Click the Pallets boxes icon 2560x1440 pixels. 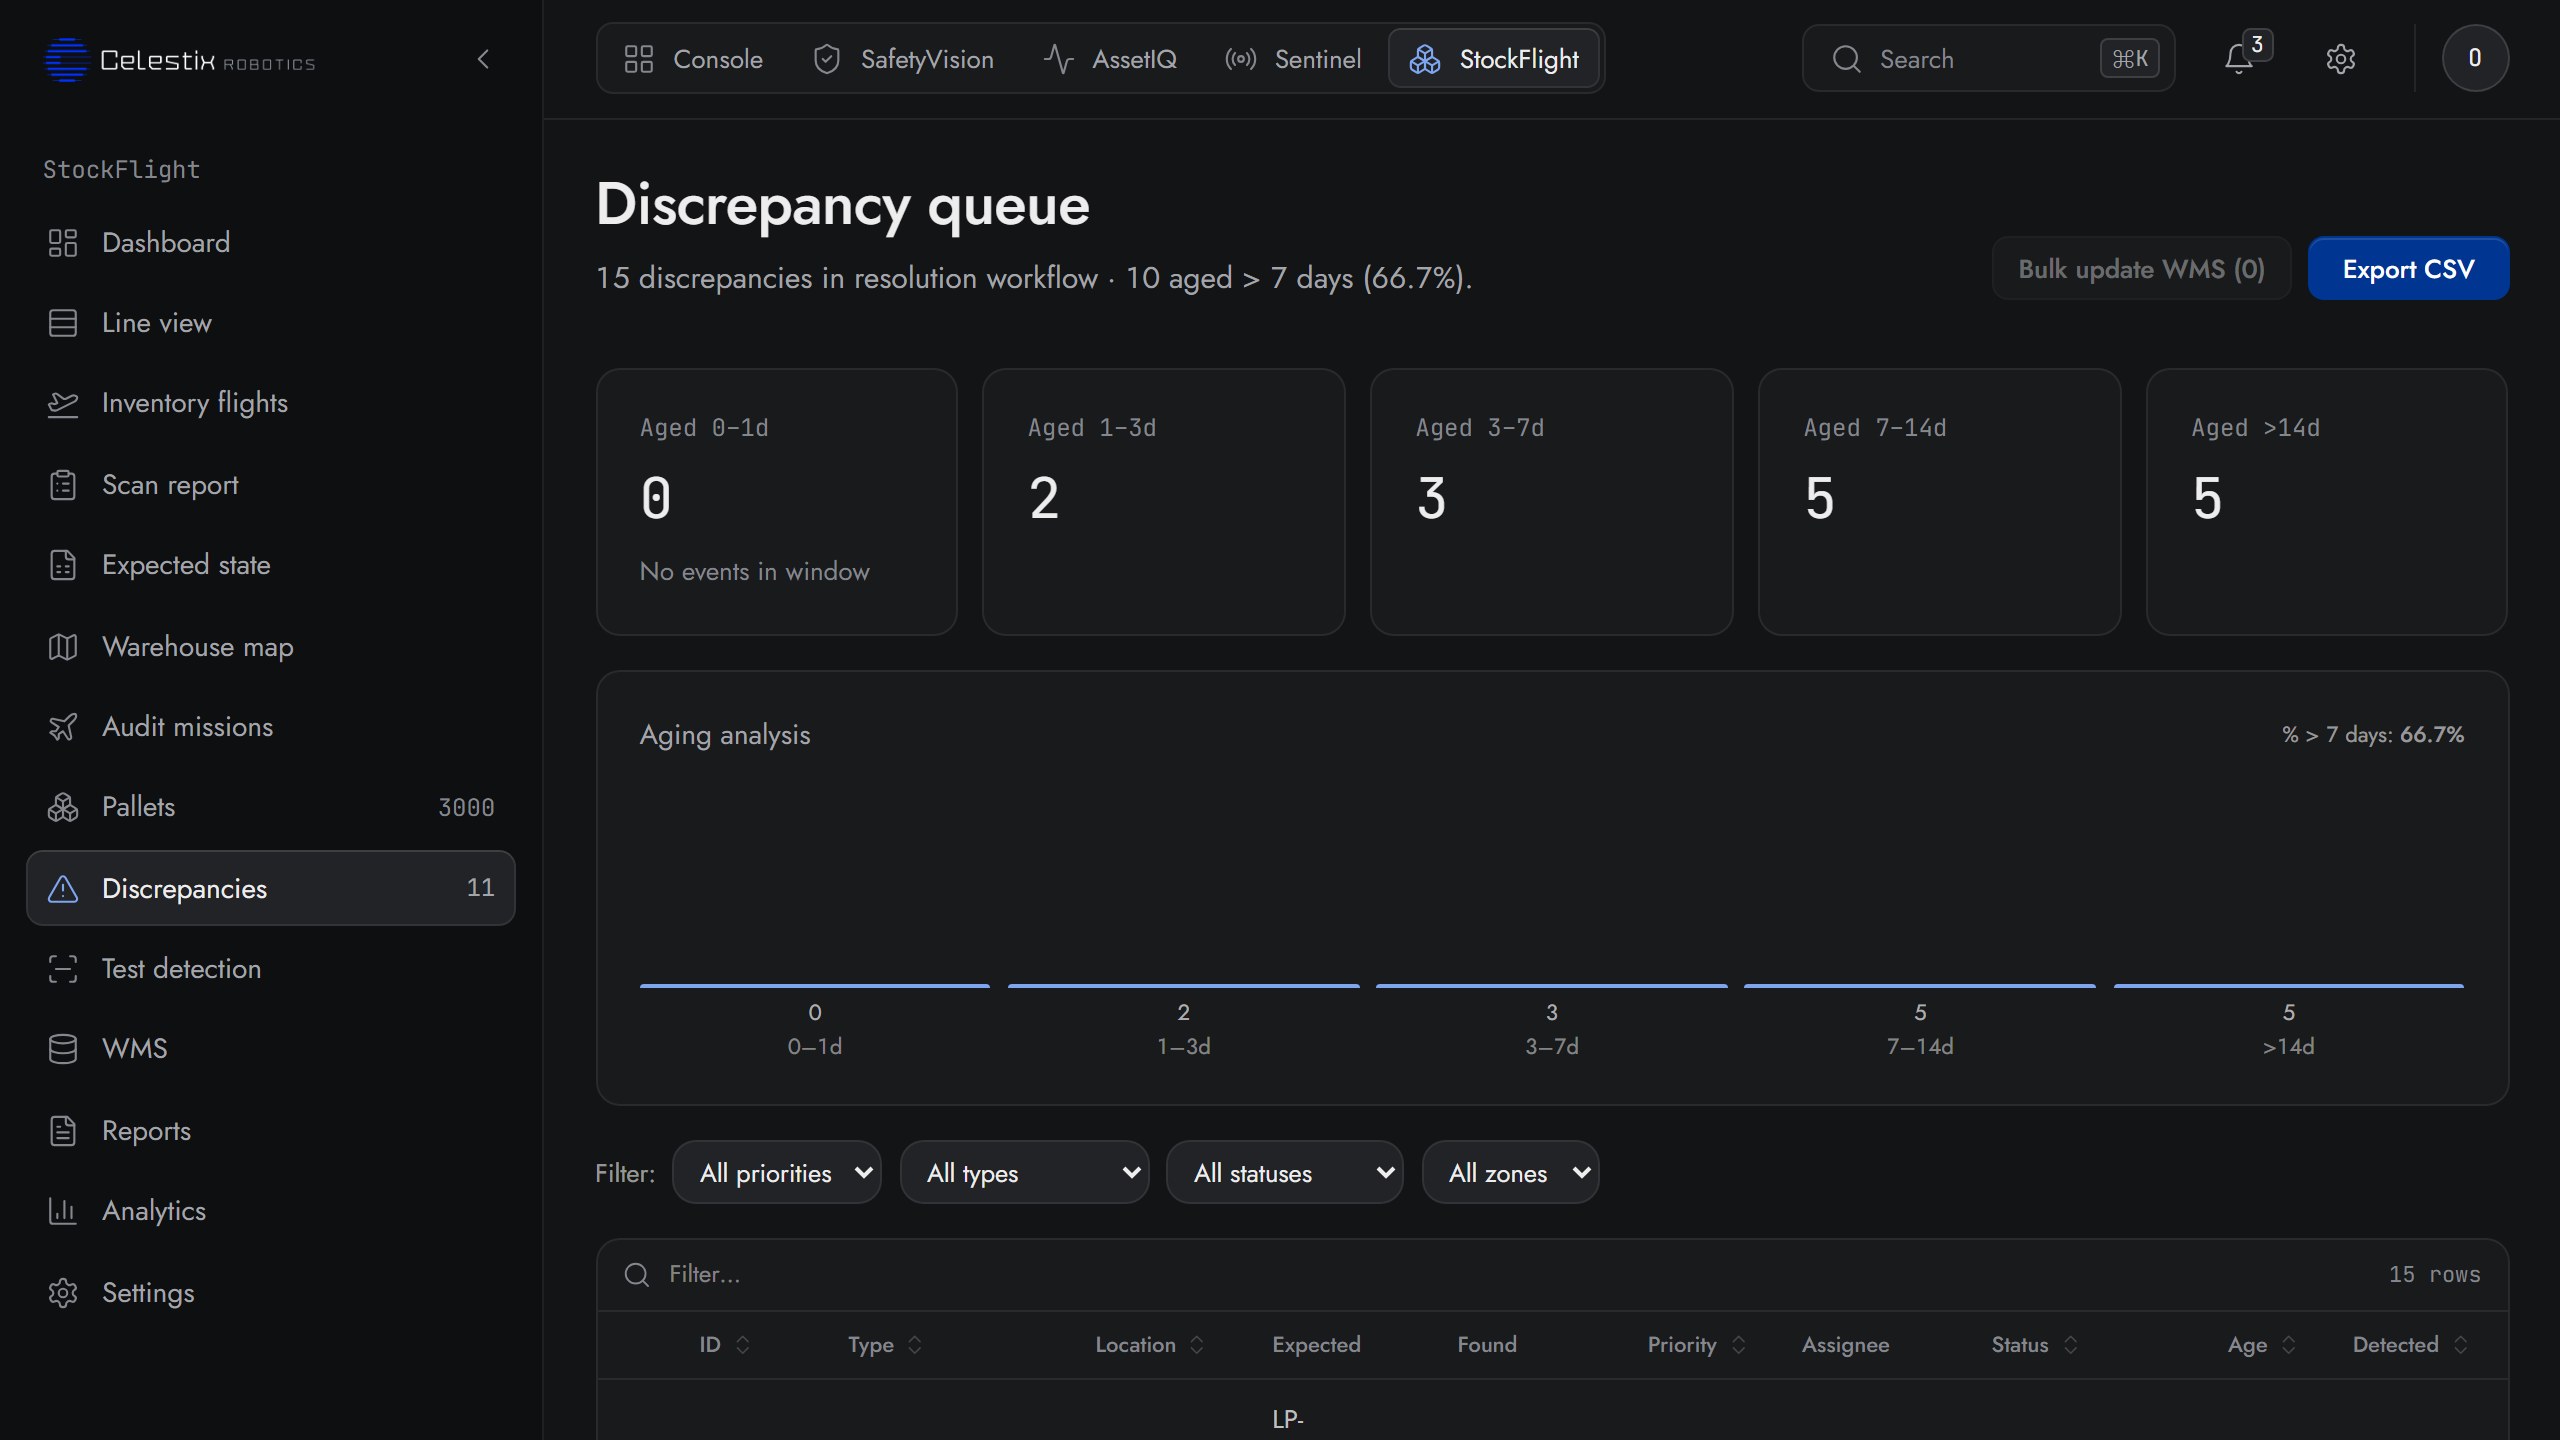[x=63, y=807]
